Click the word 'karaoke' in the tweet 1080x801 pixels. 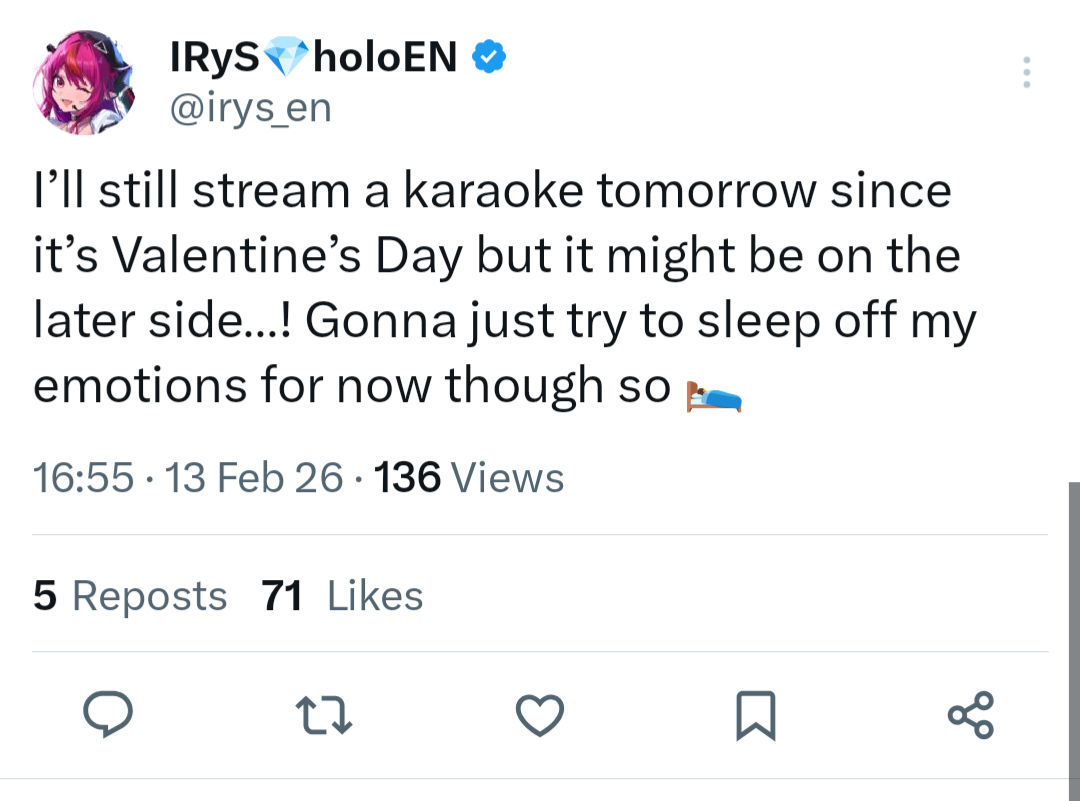(x=492, y=190)
